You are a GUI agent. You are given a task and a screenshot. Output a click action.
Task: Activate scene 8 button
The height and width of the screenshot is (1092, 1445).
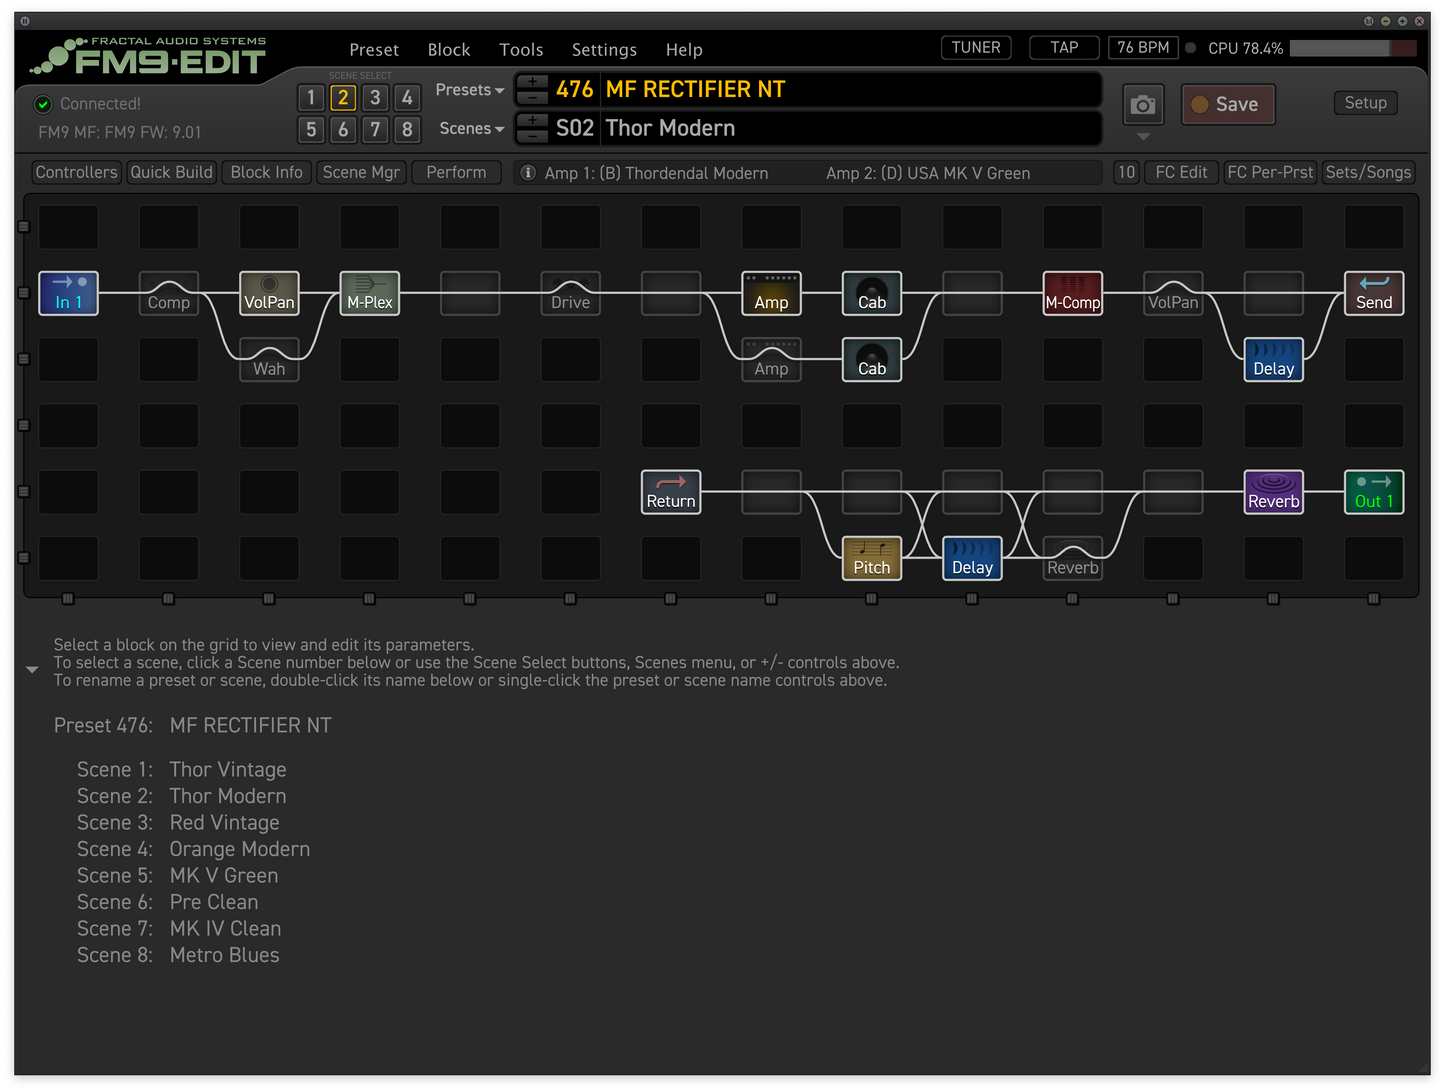tap(407, 130)
